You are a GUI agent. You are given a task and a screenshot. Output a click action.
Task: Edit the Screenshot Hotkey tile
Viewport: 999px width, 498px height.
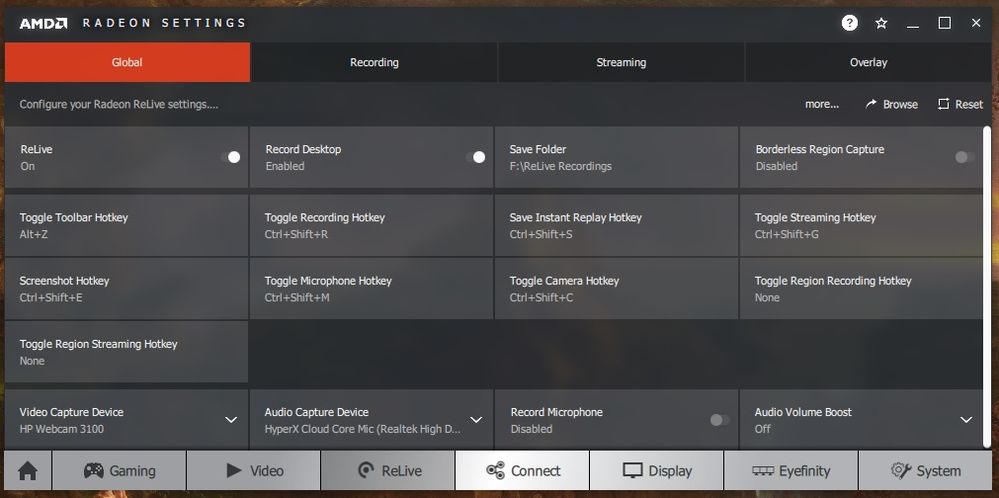click(126, 288)
